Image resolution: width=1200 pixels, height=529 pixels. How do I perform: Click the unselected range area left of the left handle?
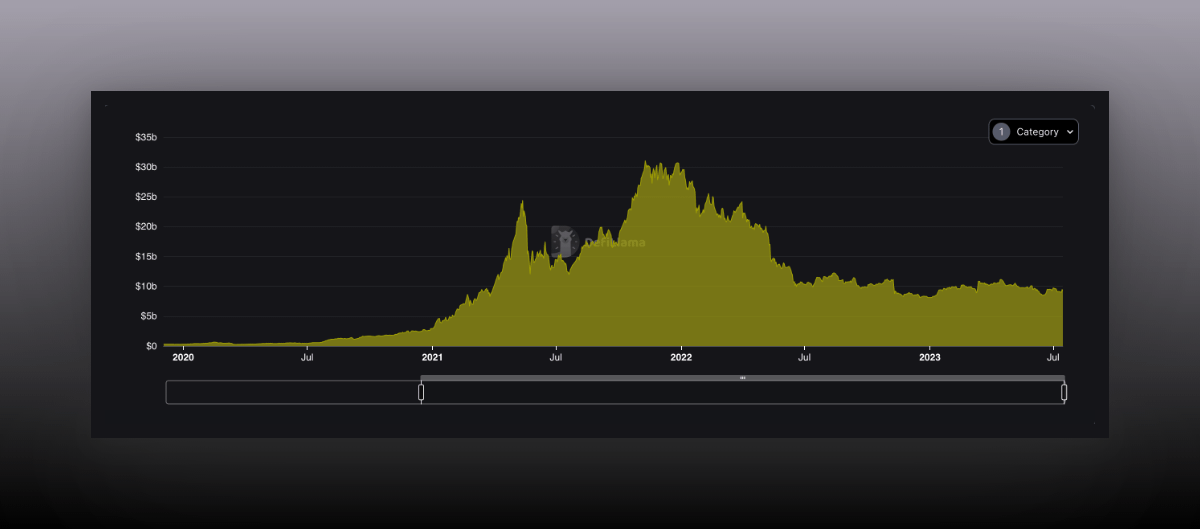coord(293,392)
